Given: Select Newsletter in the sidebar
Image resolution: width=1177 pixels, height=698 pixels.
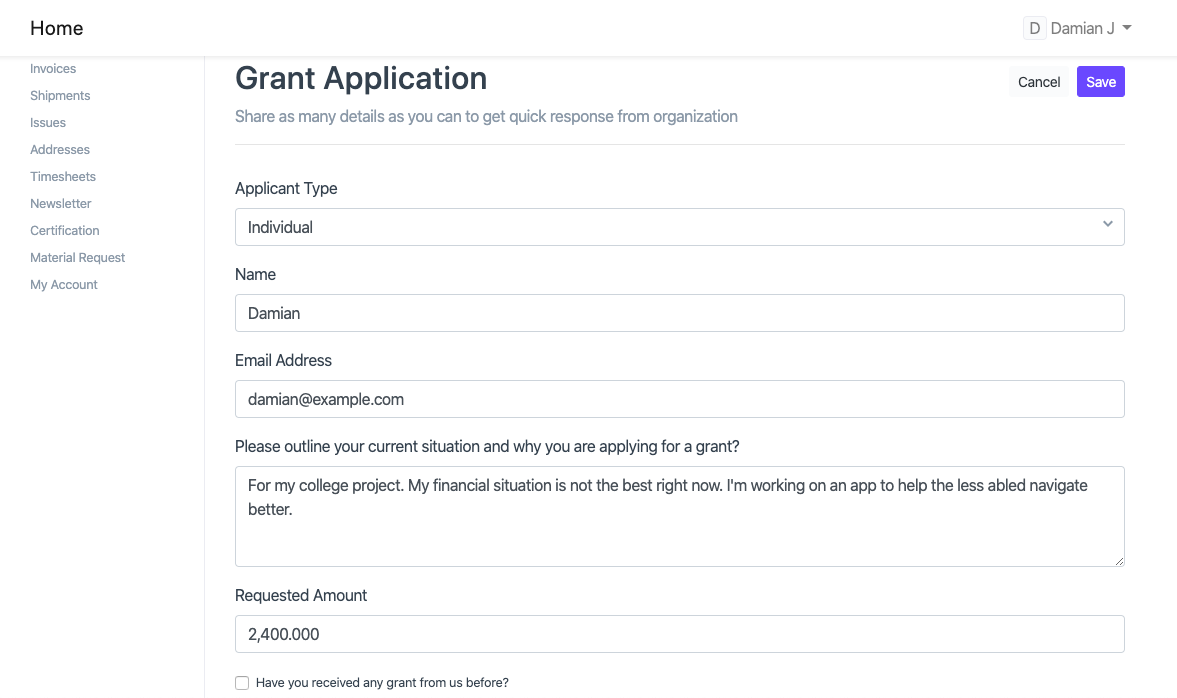Looking at the screenshot, I should pos(61,204).
